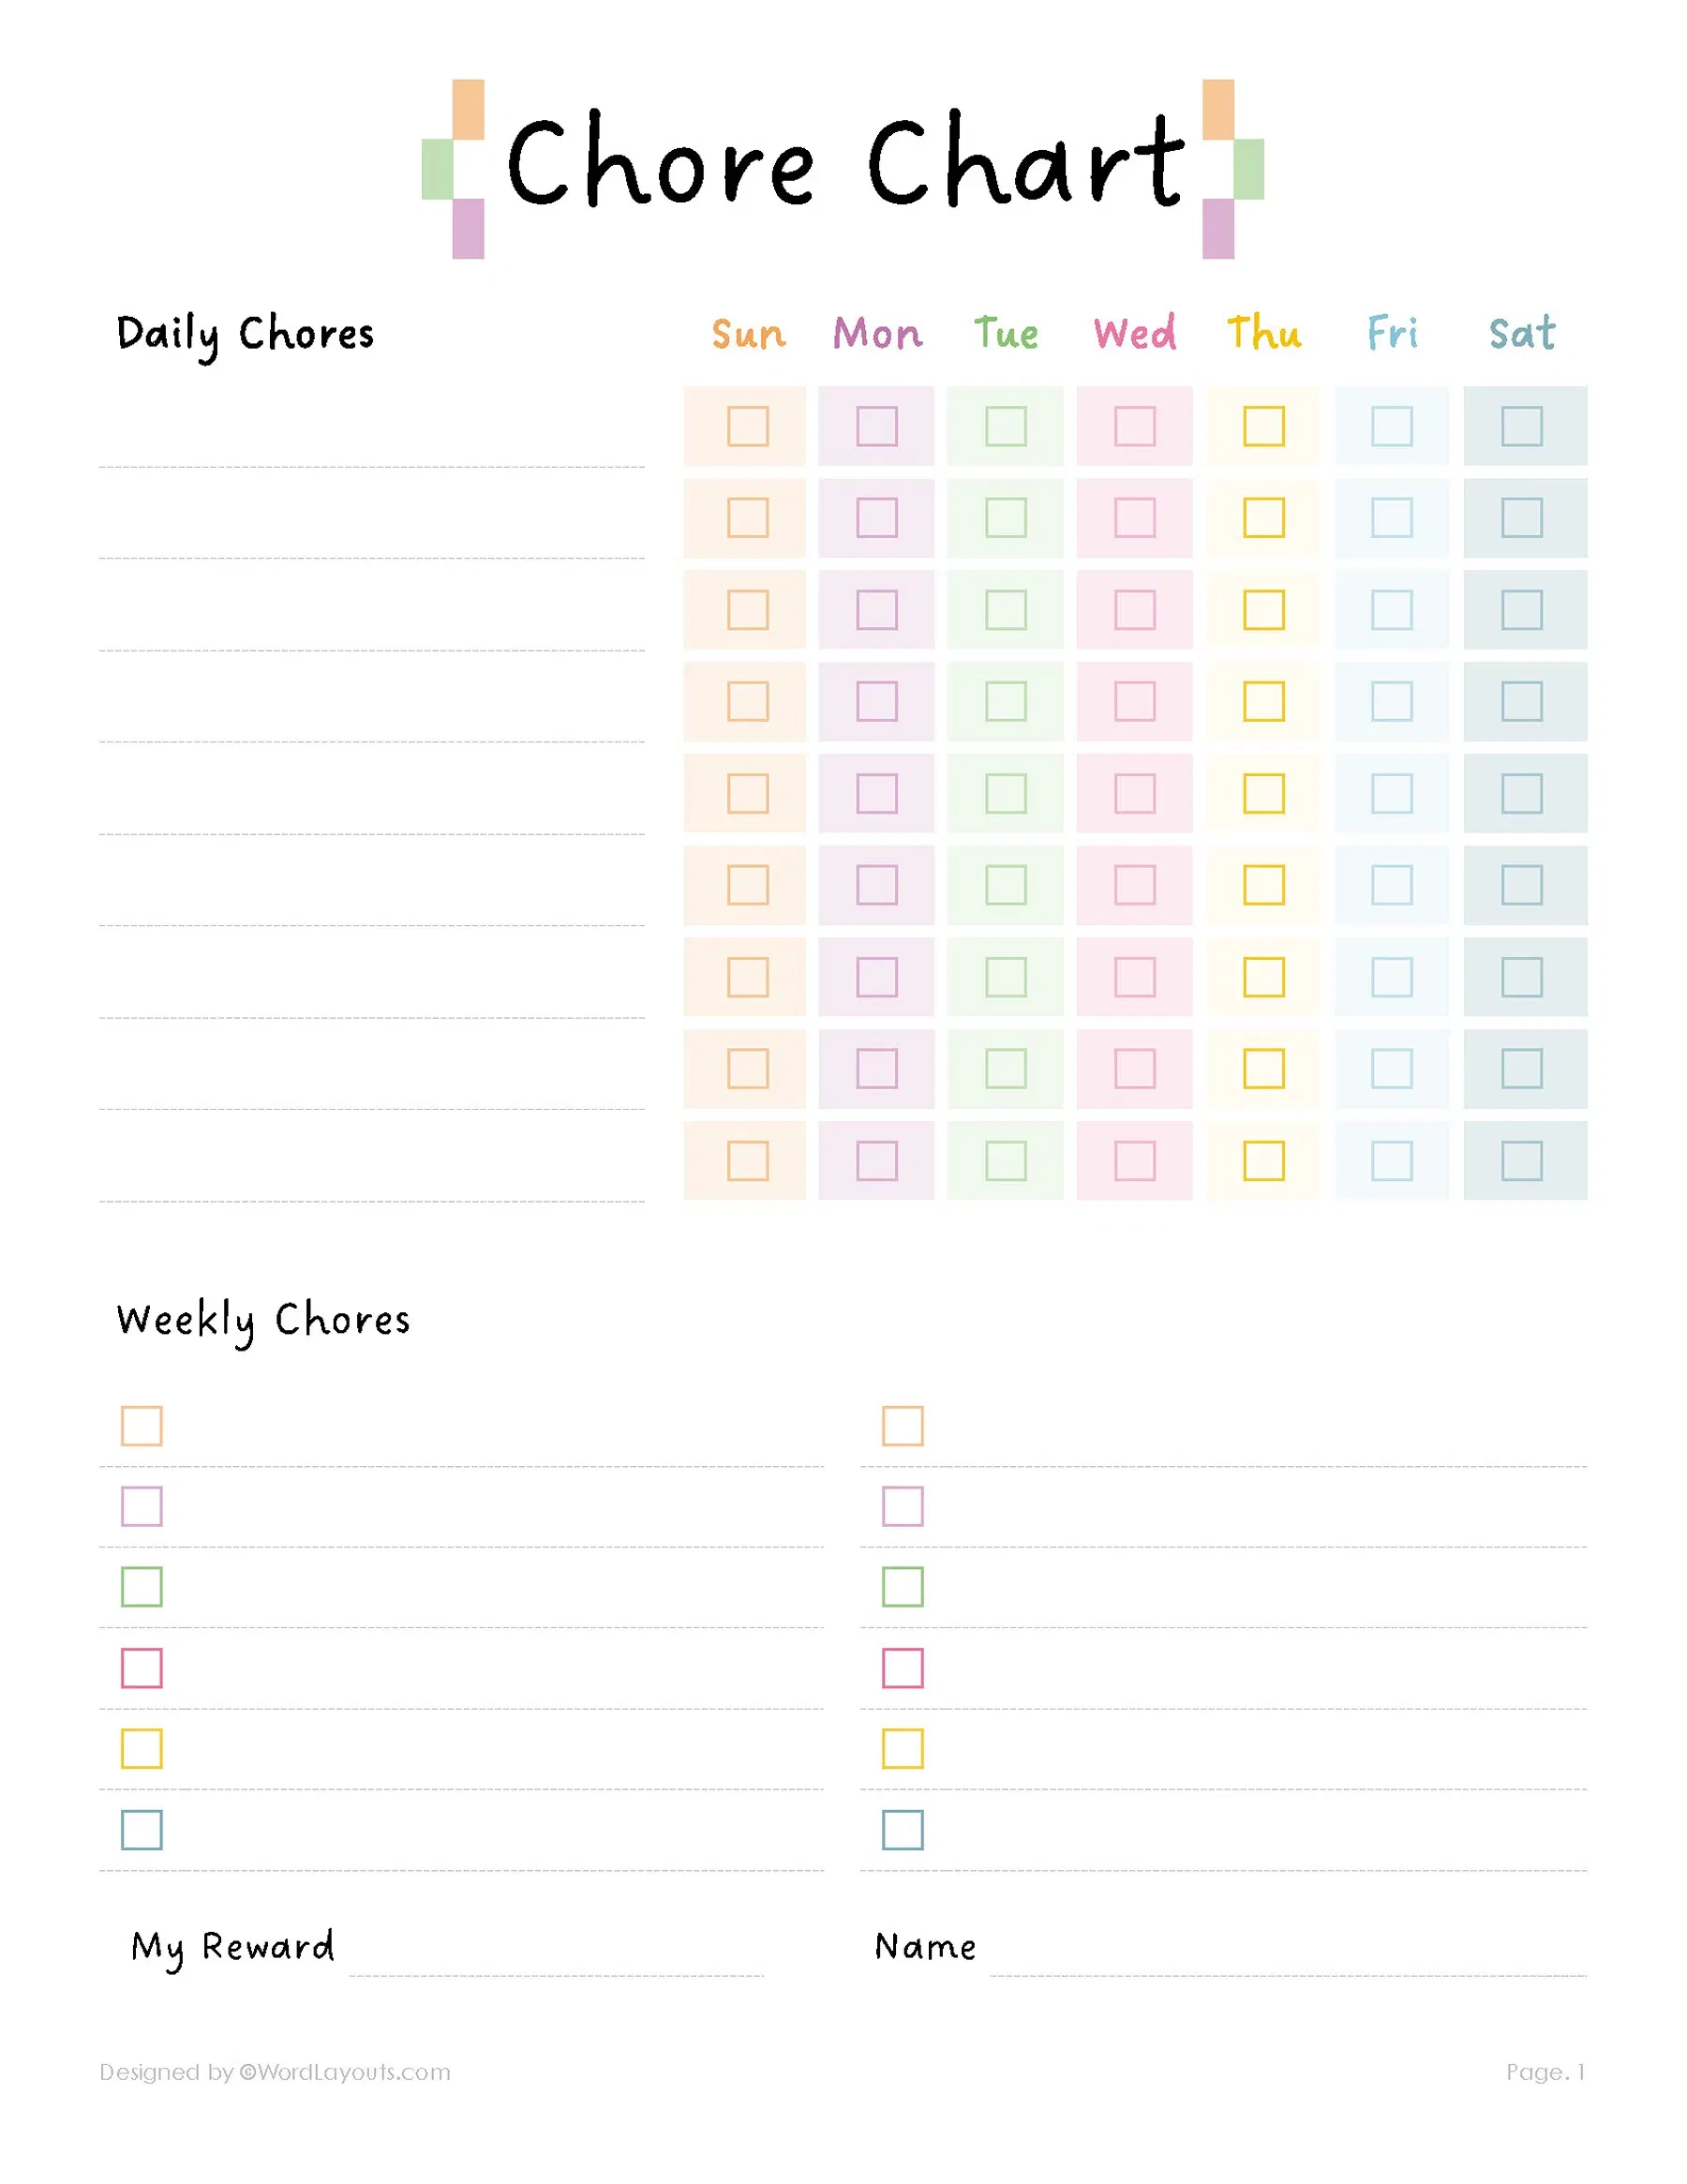This screenshot has width=1687, height=2184.
Task: Tick the last-row Saturday checkbox
Action: coord(1521,1161)
